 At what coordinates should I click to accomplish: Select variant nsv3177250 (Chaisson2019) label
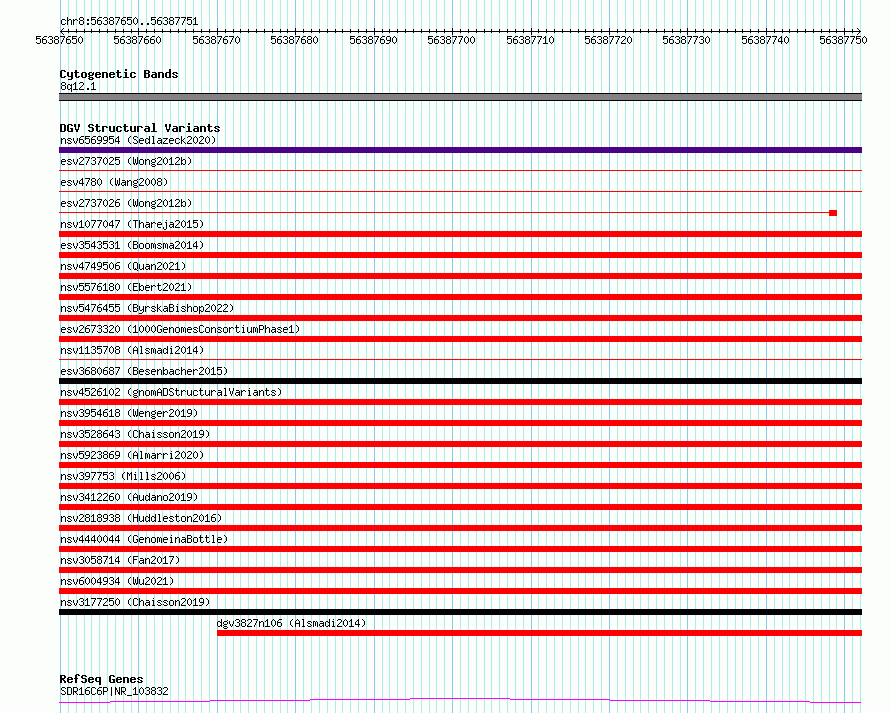pos(135,602)
